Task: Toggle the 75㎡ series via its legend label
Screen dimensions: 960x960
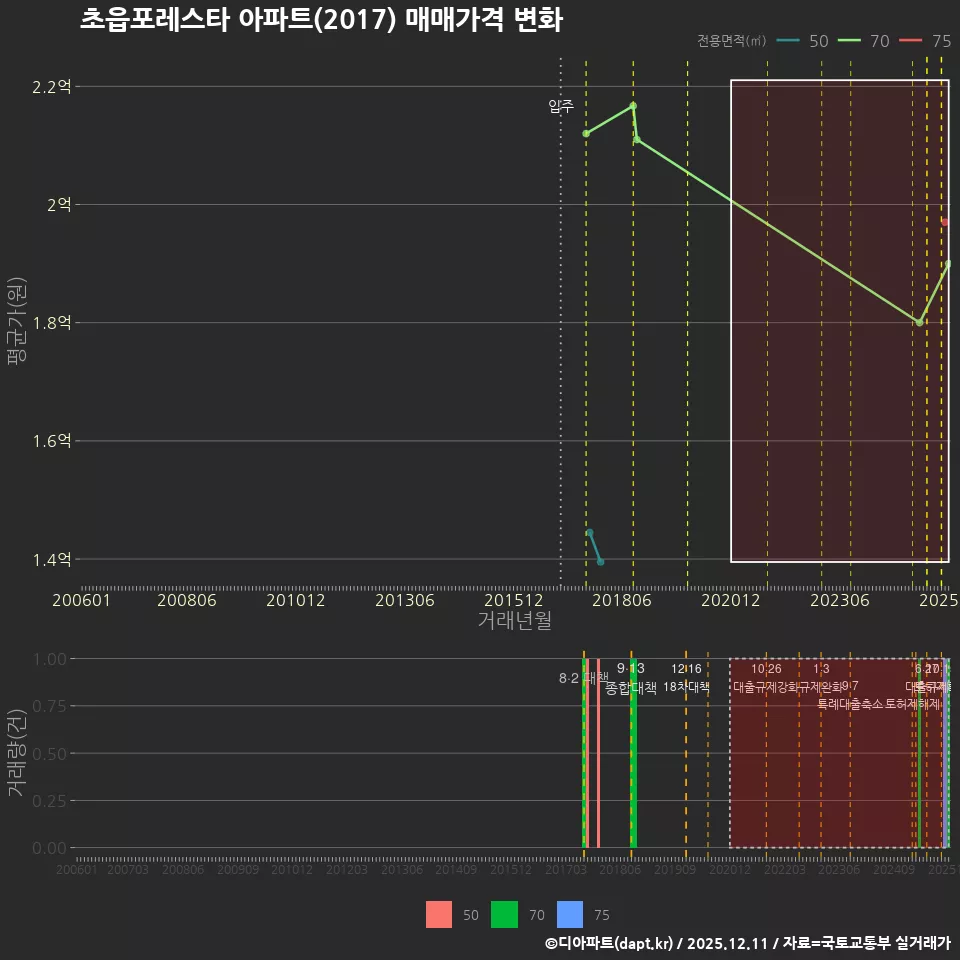Action: click(x=940, y=41)
